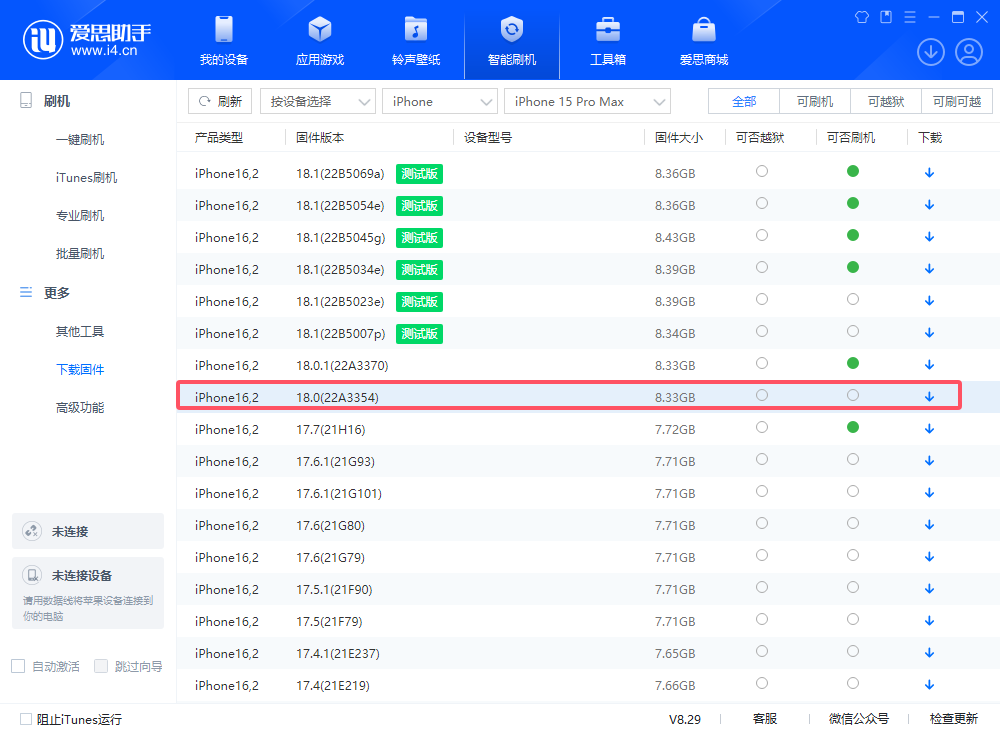The width and height of the screenshot is (1000, 734).
Task: Open the download manager circle icon
Action: point(930,51)
